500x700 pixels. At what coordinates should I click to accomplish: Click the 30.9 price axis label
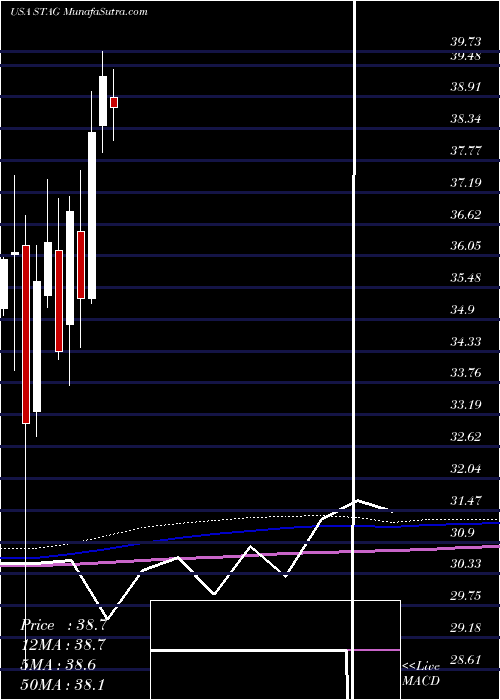[x=462, y=532]
